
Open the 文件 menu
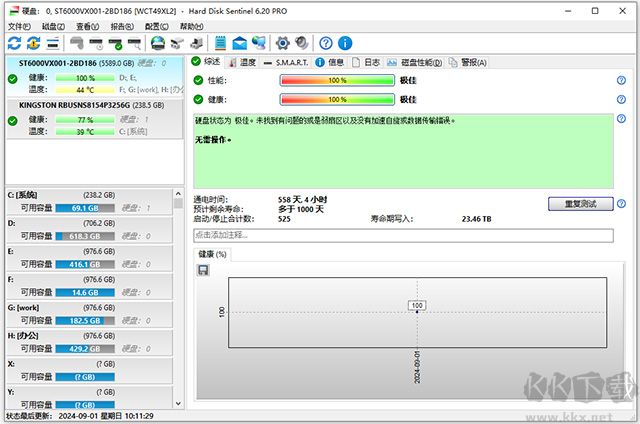[x=19, y=26]
